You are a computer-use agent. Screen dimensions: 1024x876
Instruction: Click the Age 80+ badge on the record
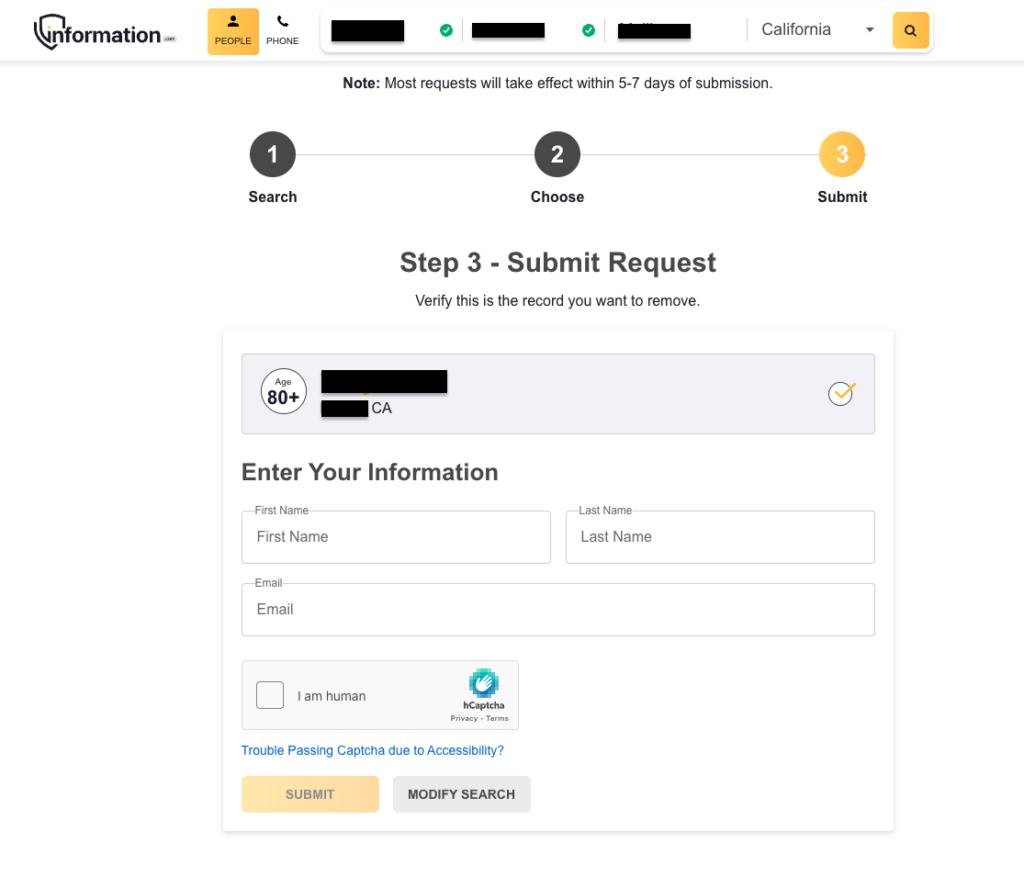[x=283, y=392]
